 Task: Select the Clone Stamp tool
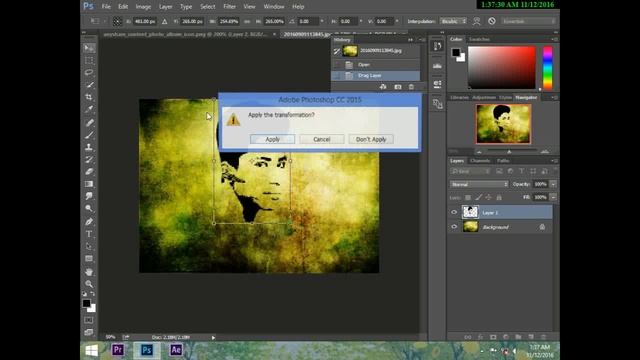point(89,147)
